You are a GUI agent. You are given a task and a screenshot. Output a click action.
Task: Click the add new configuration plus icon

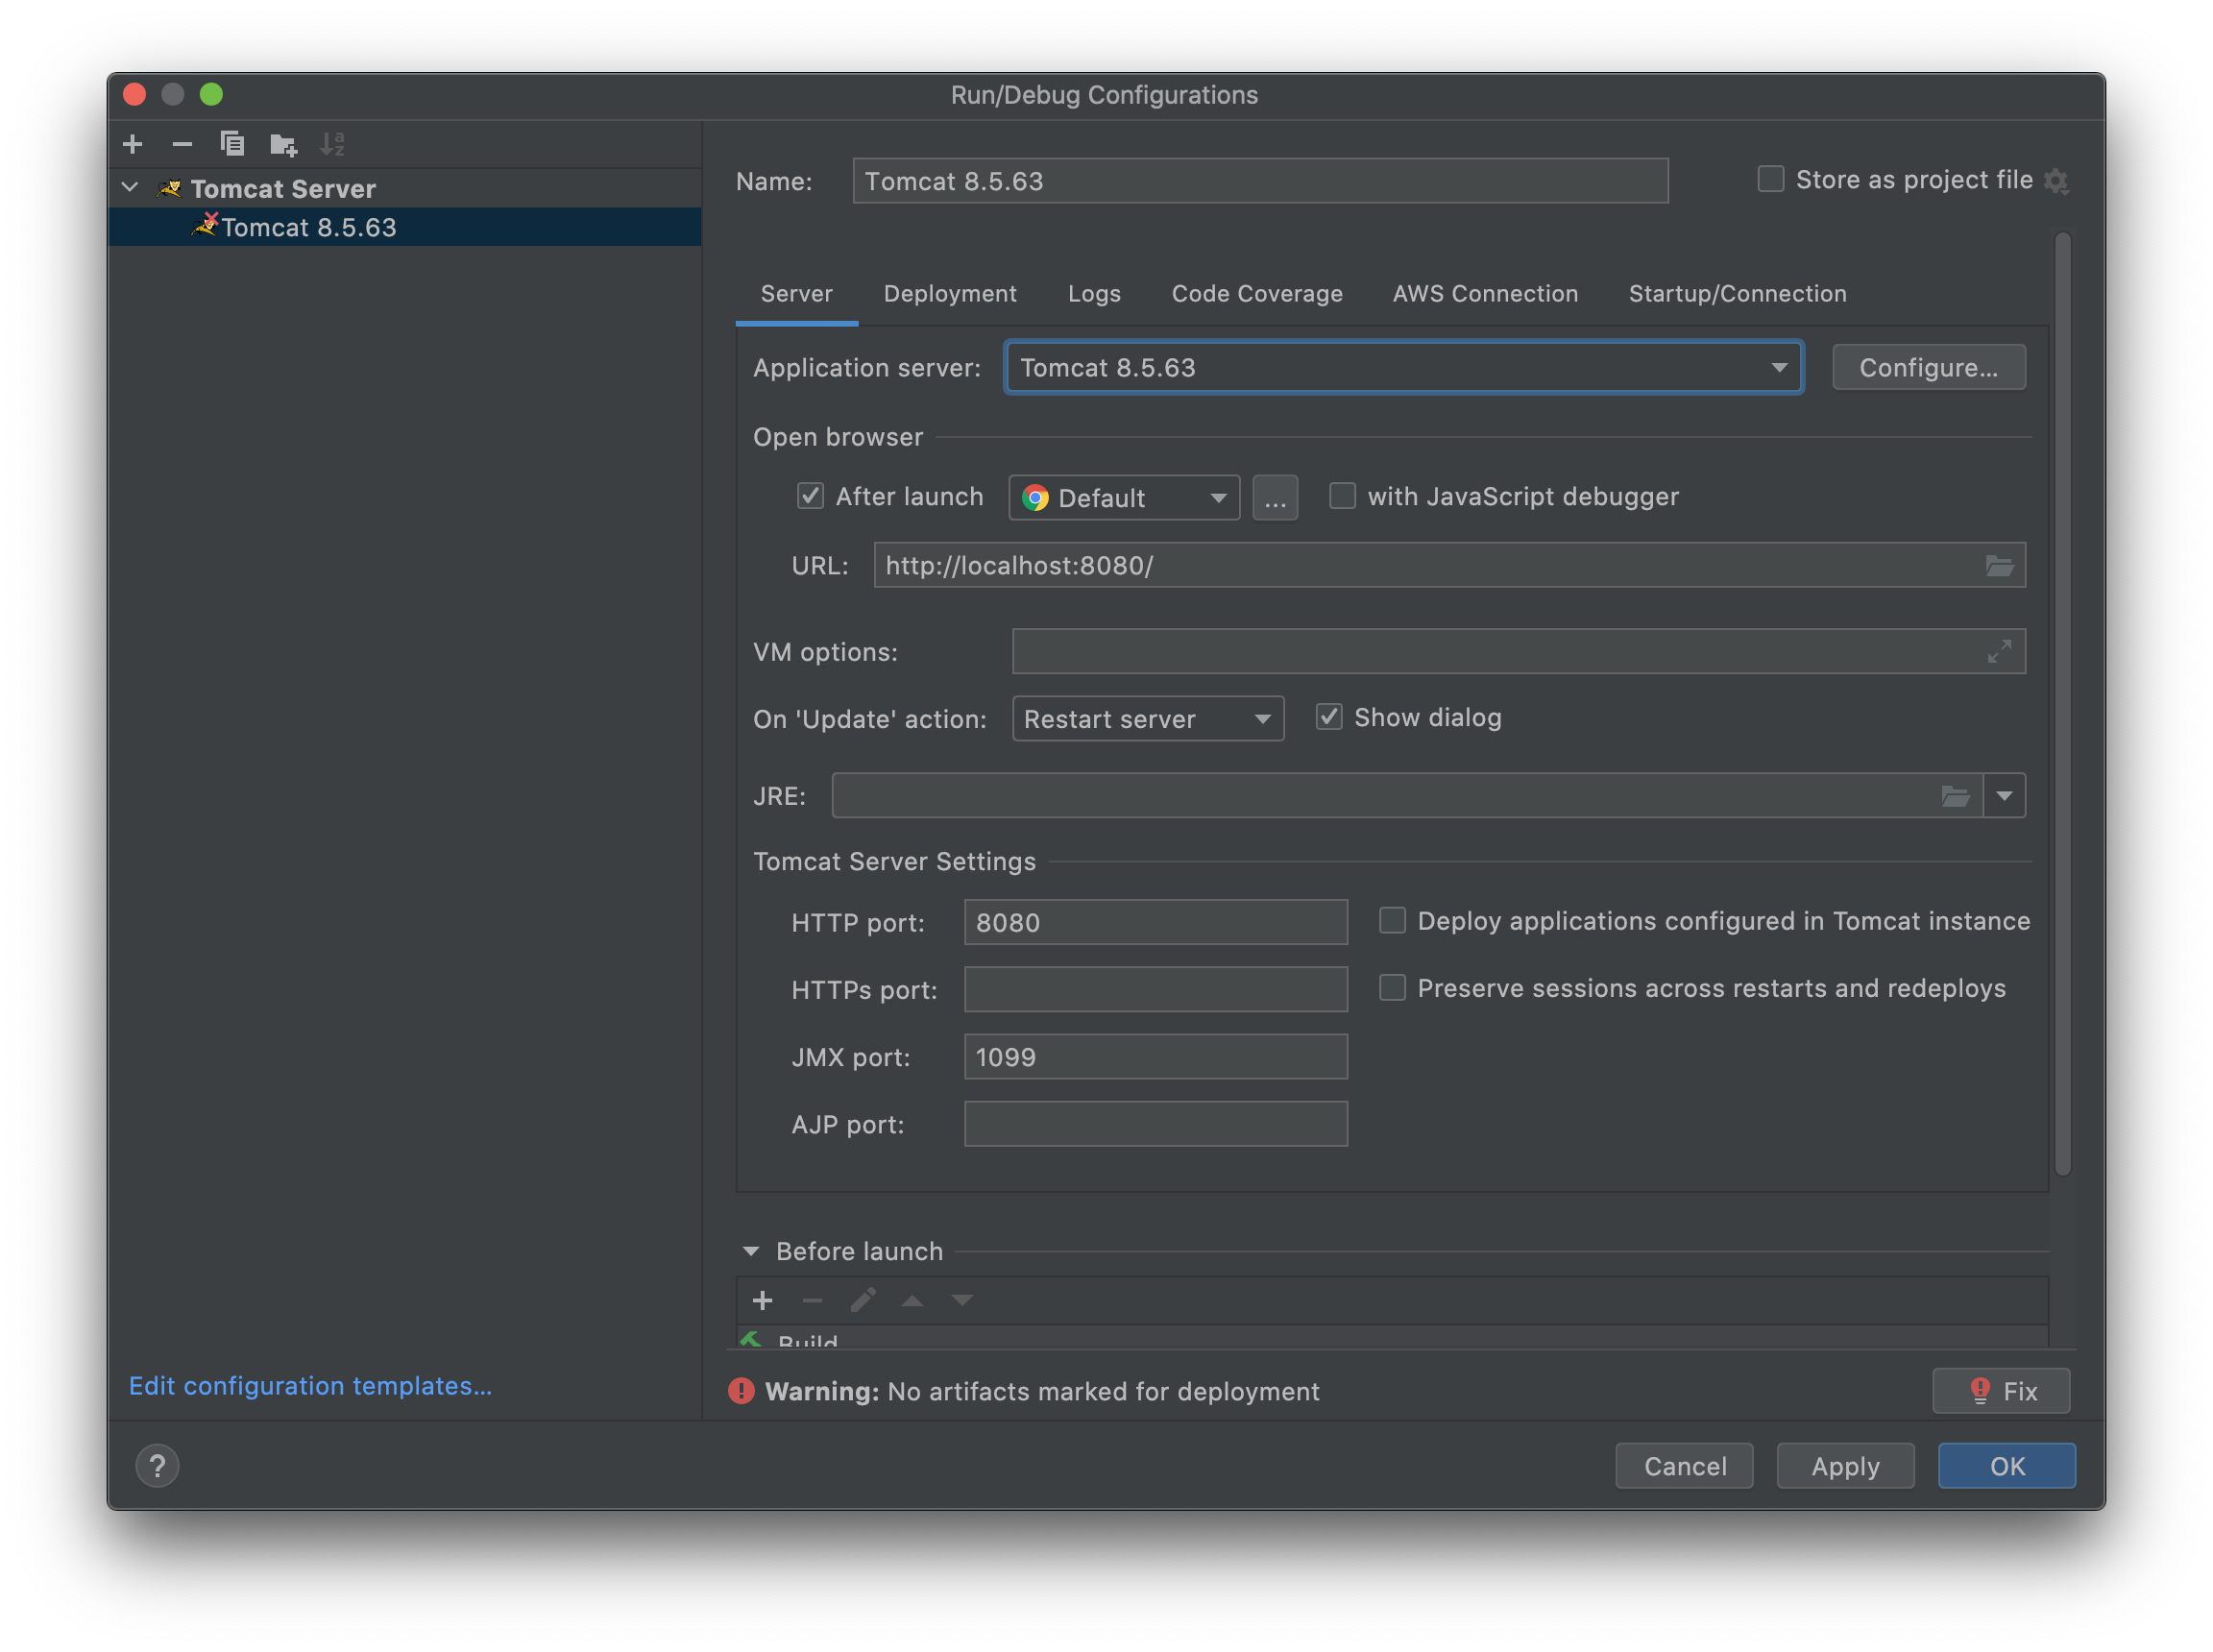pos(132,144)
